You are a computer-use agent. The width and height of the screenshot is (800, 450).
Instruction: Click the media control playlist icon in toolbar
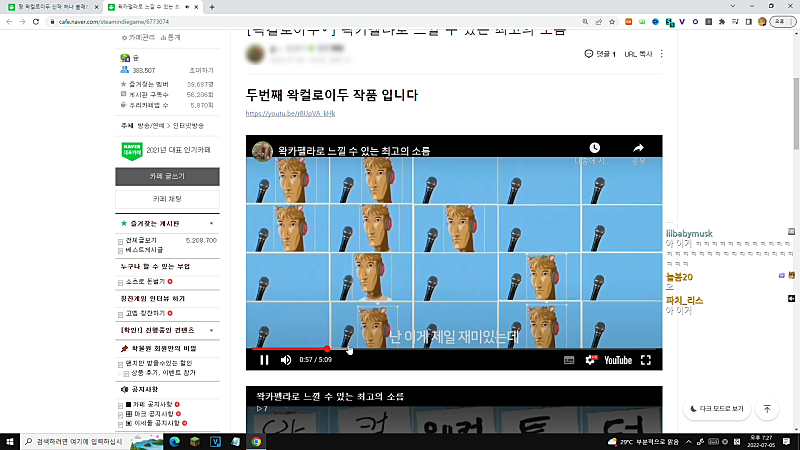[x=735, y=22]
